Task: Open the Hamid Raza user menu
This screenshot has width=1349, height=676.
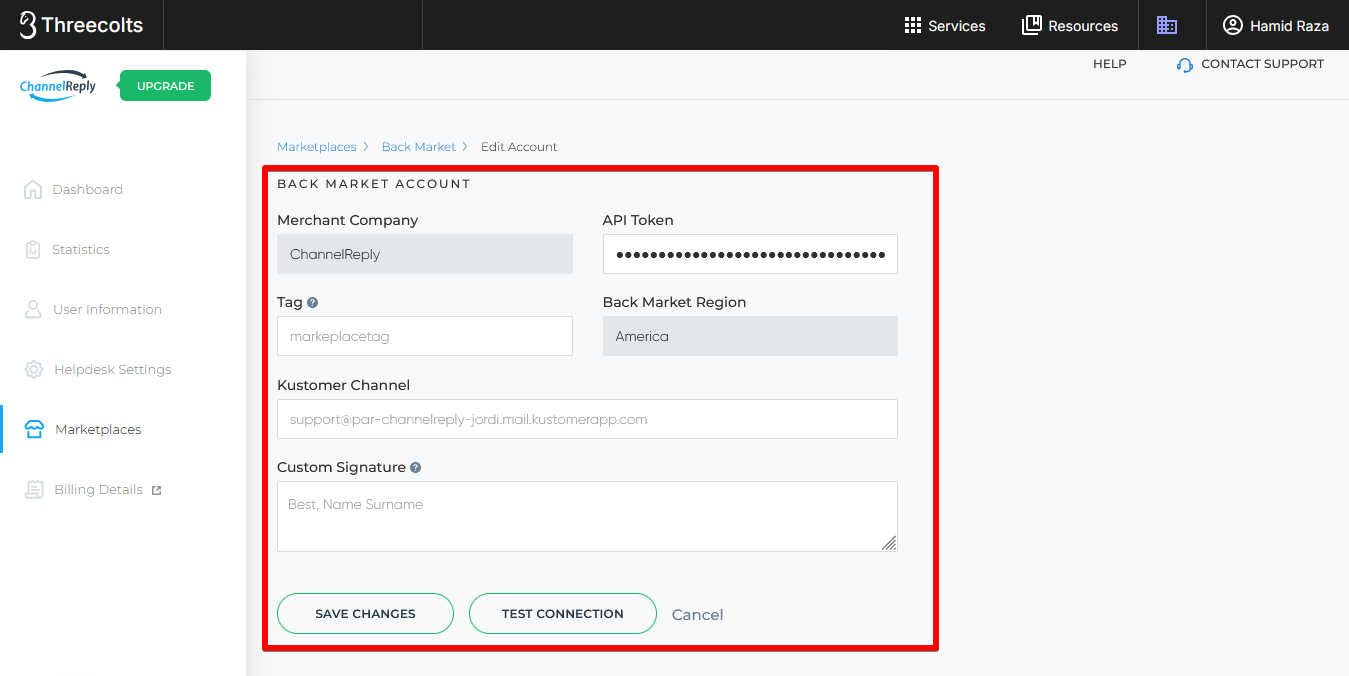Action: pyautogui.click(x=1276, y=26)
